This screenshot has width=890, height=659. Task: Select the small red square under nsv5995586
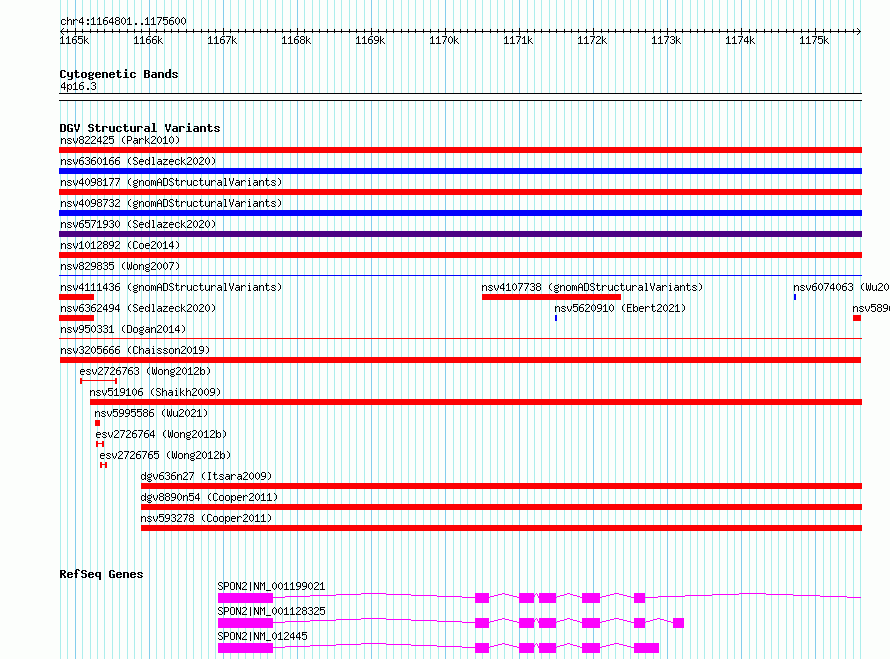pos(98,423)
